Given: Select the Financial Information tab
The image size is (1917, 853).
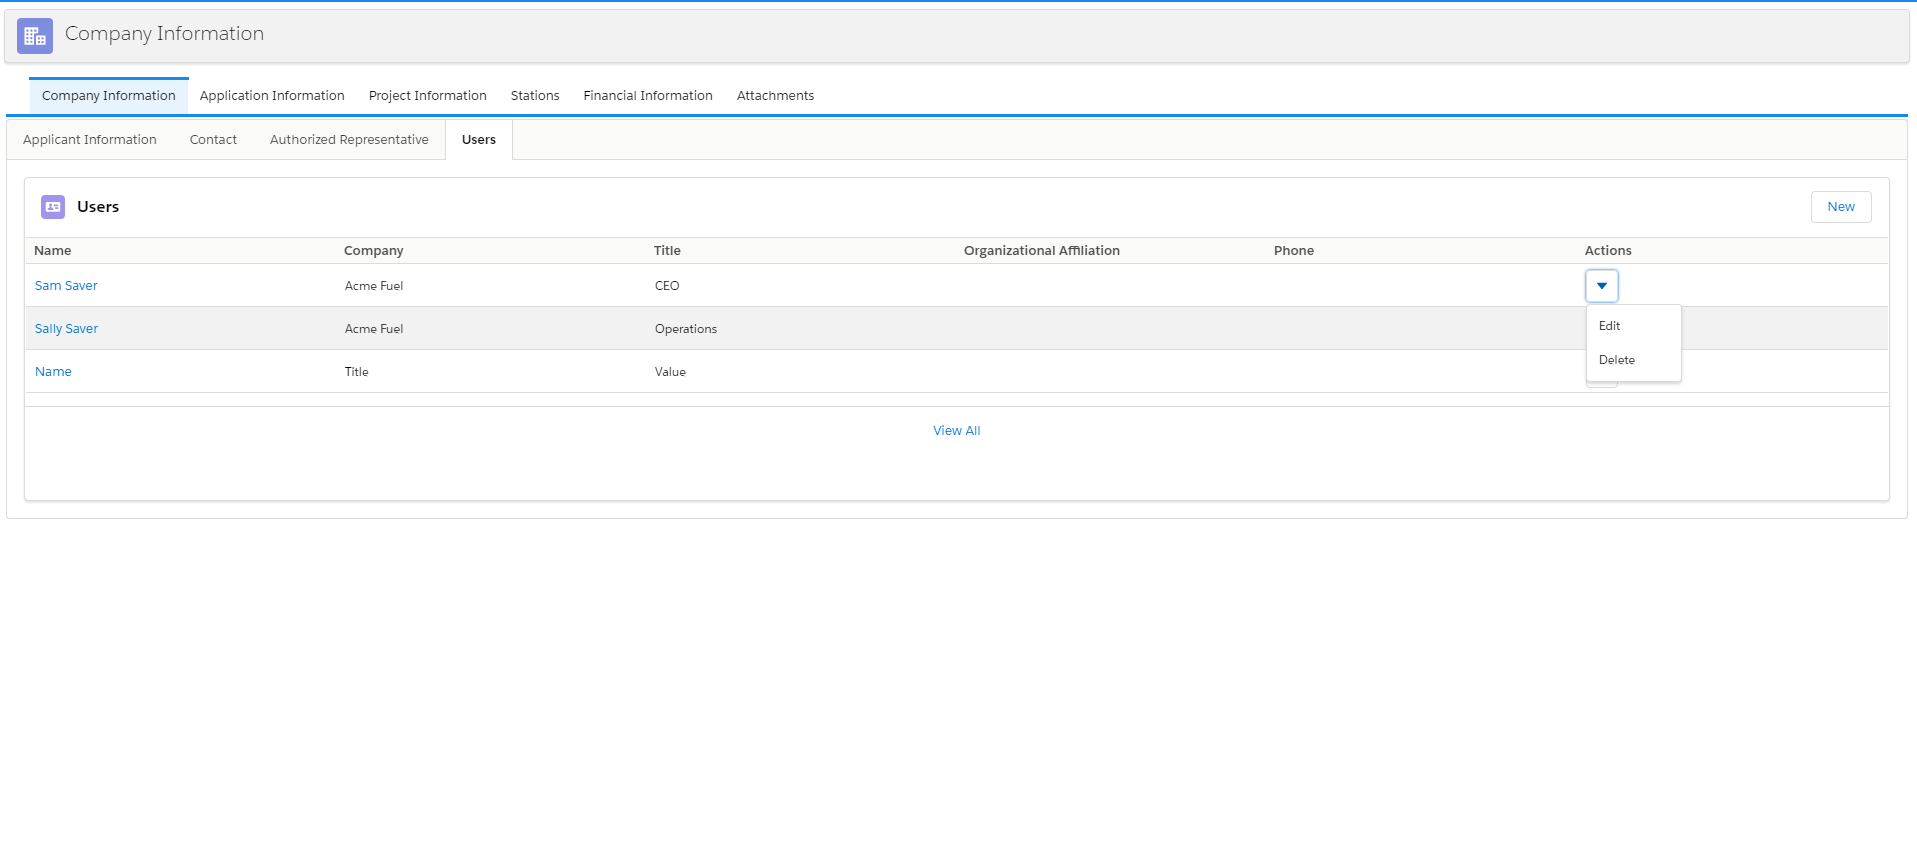Looking at the screenshot, I should (648, 96).
